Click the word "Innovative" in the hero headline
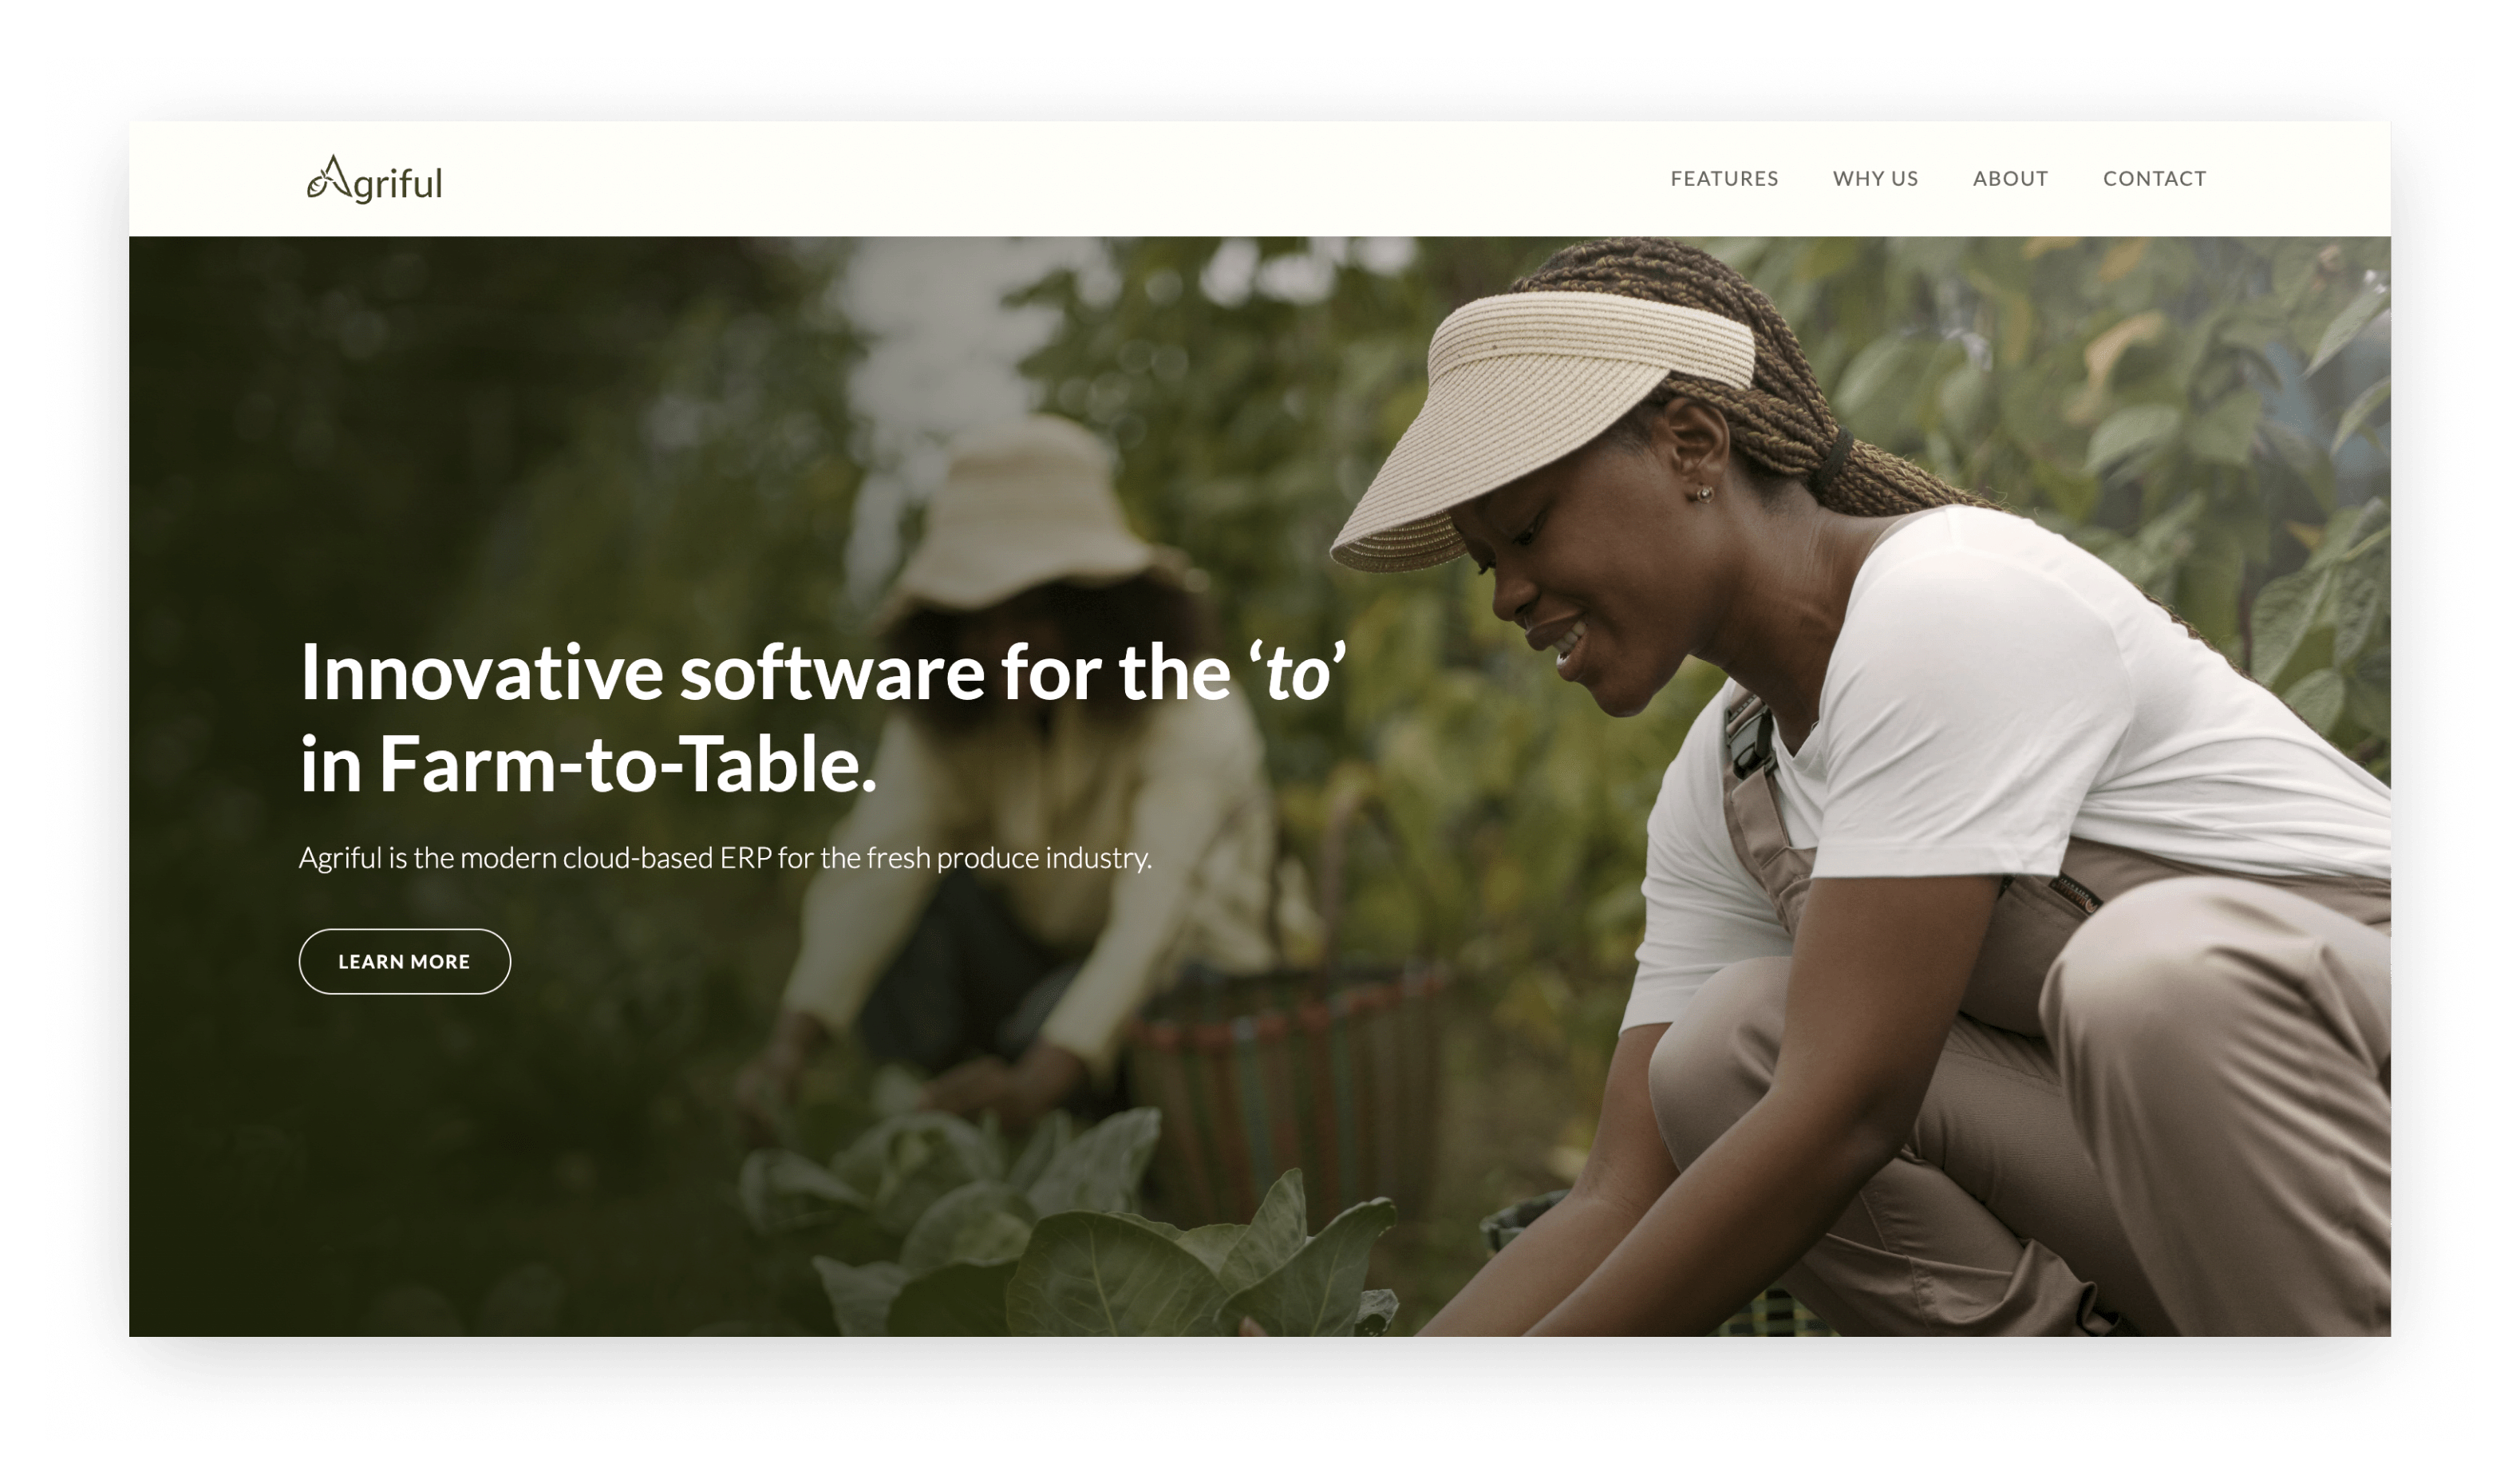Viewport: 2520px width, 1459px height. click(x=481, y=673)
